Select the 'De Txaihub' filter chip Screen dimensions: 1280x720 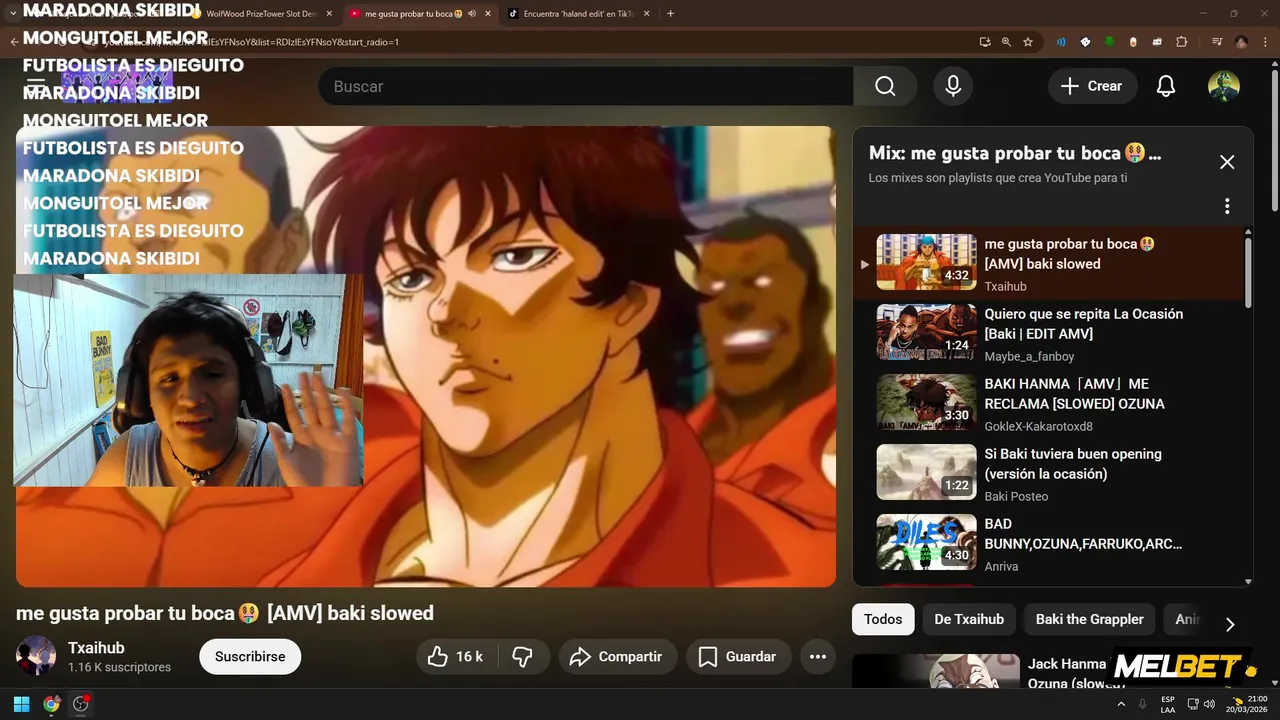point(969,619)
